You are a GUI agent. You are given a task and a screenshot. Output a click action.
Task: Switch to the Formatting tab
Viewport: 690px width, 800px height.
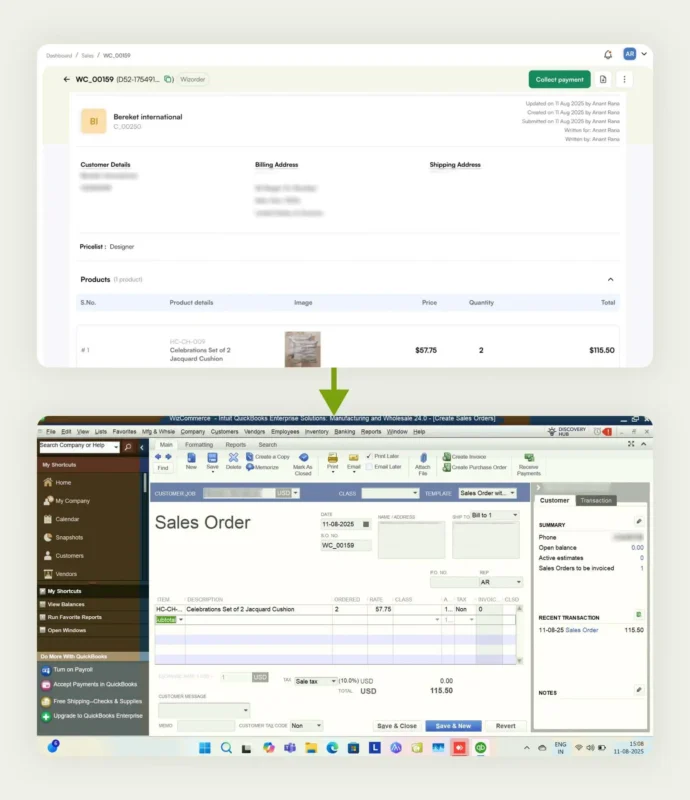199,444
